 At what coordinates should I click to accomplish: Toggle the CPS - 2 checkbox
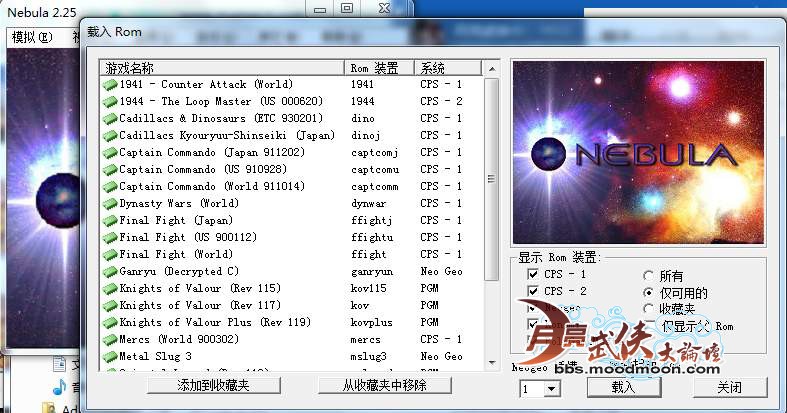point(533,291)
